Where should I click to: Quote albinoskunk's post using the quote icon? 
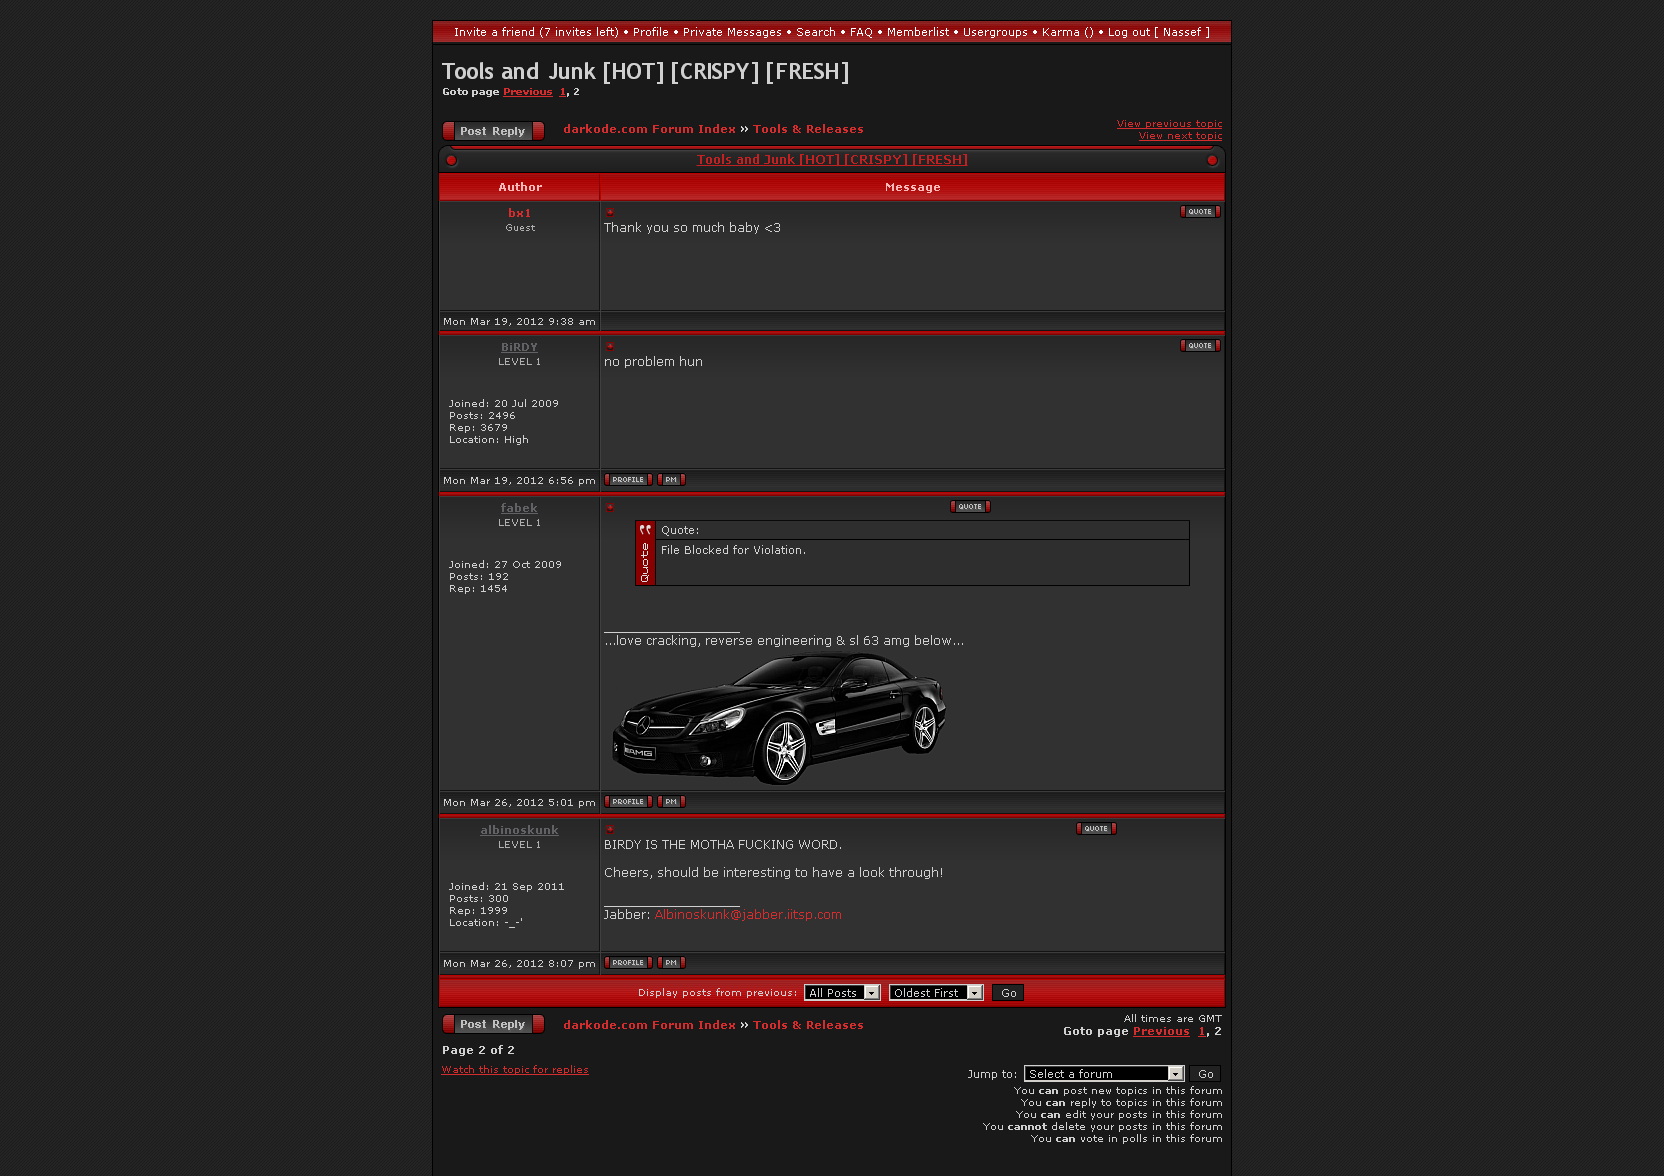1095,829
